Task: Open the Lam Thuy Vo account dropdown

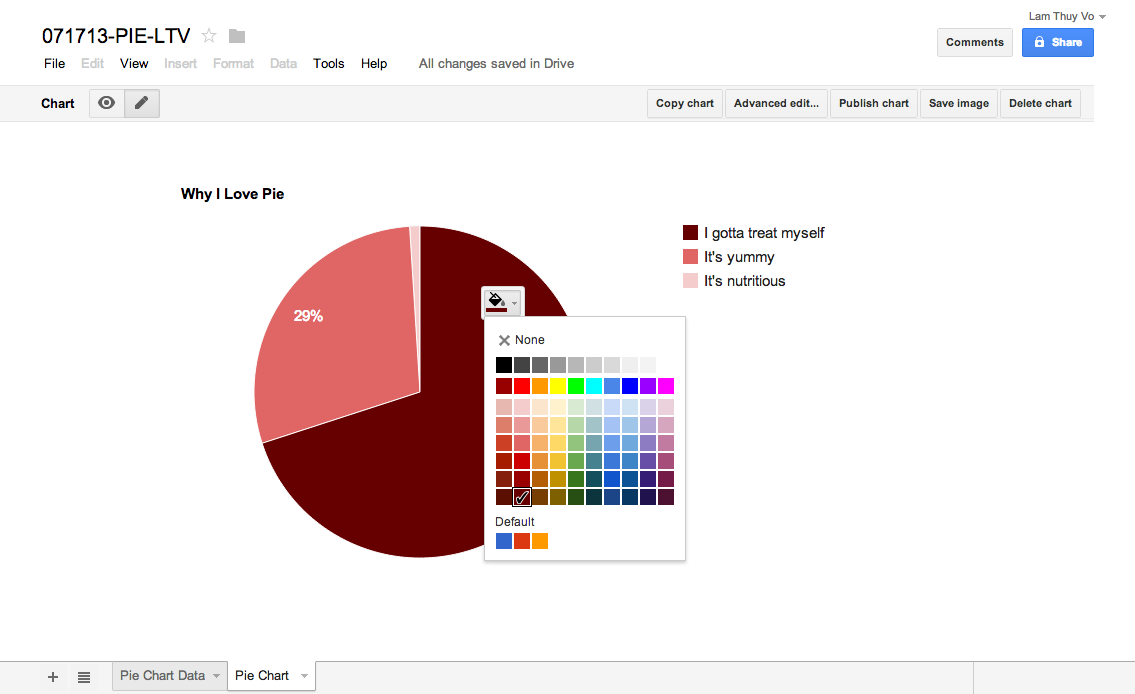Action: tap(1067, 16)
